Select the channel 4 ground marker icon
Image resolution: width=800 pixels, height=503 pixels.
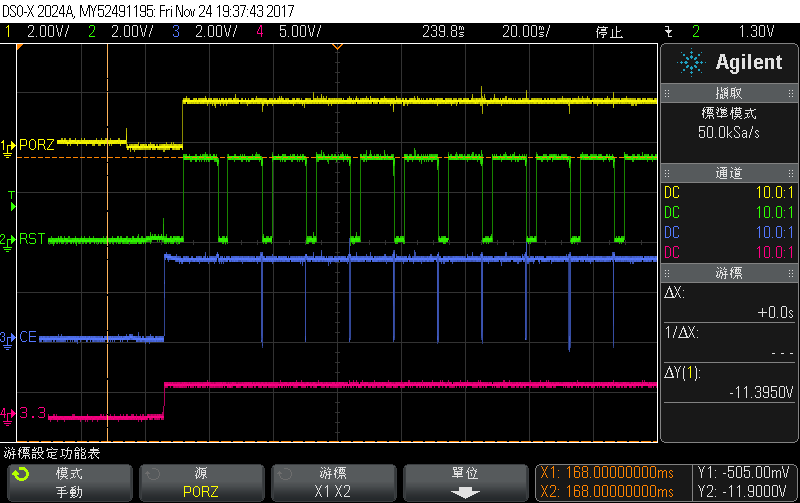(7, 416)
